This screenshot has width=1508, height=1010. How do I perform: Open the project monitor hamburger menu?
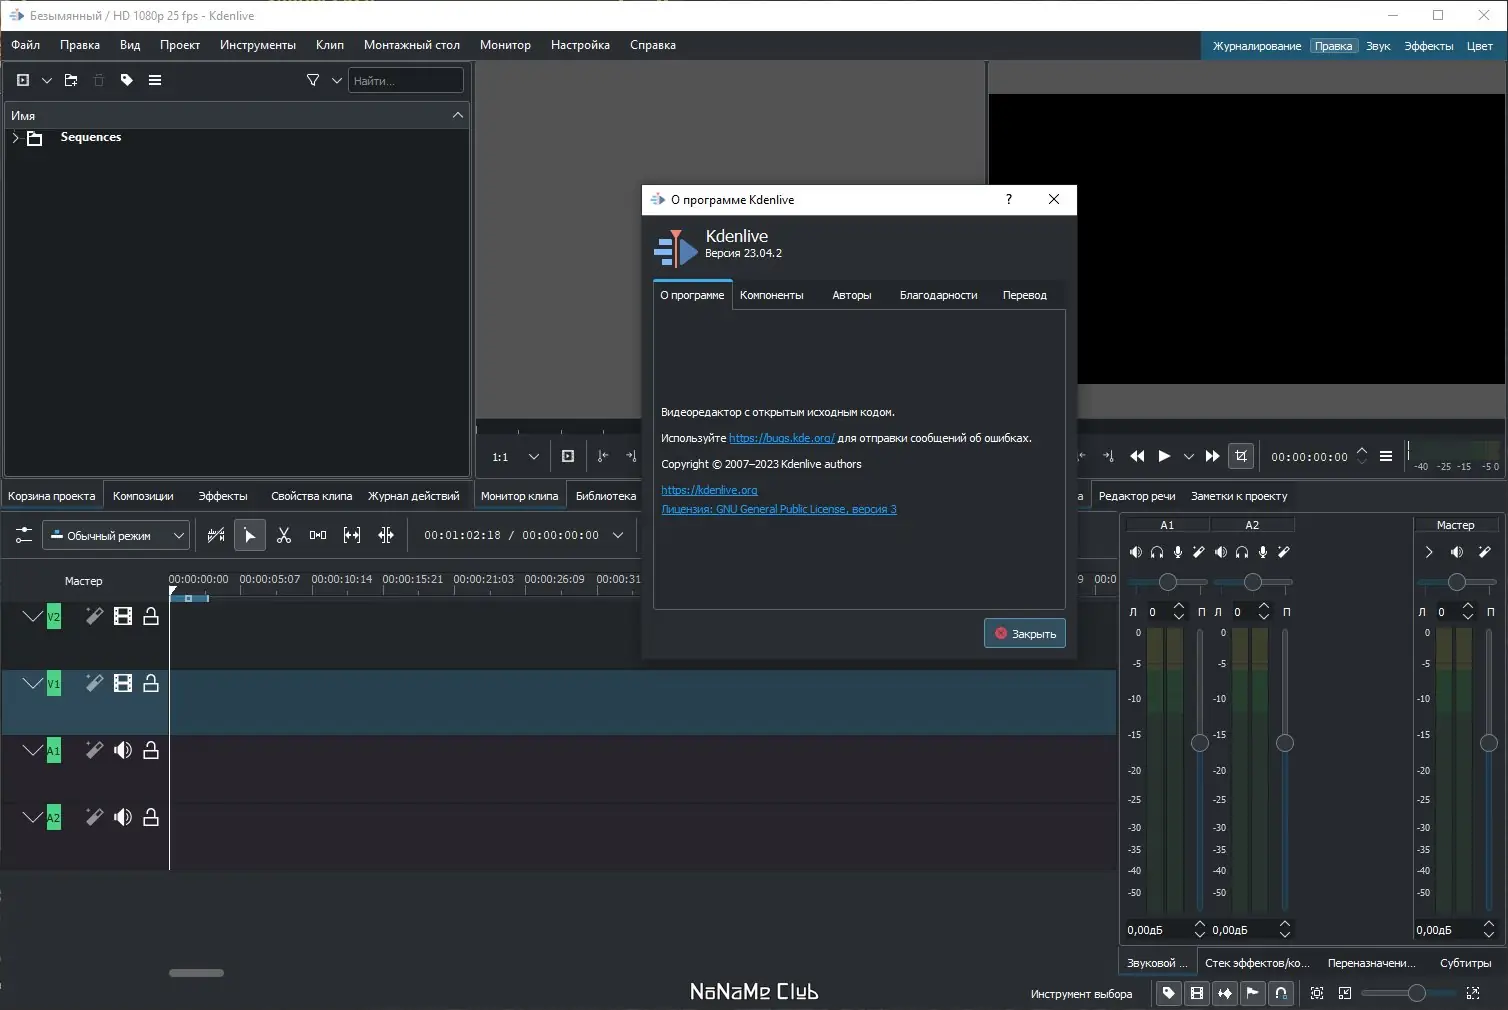pos(1386,456)
